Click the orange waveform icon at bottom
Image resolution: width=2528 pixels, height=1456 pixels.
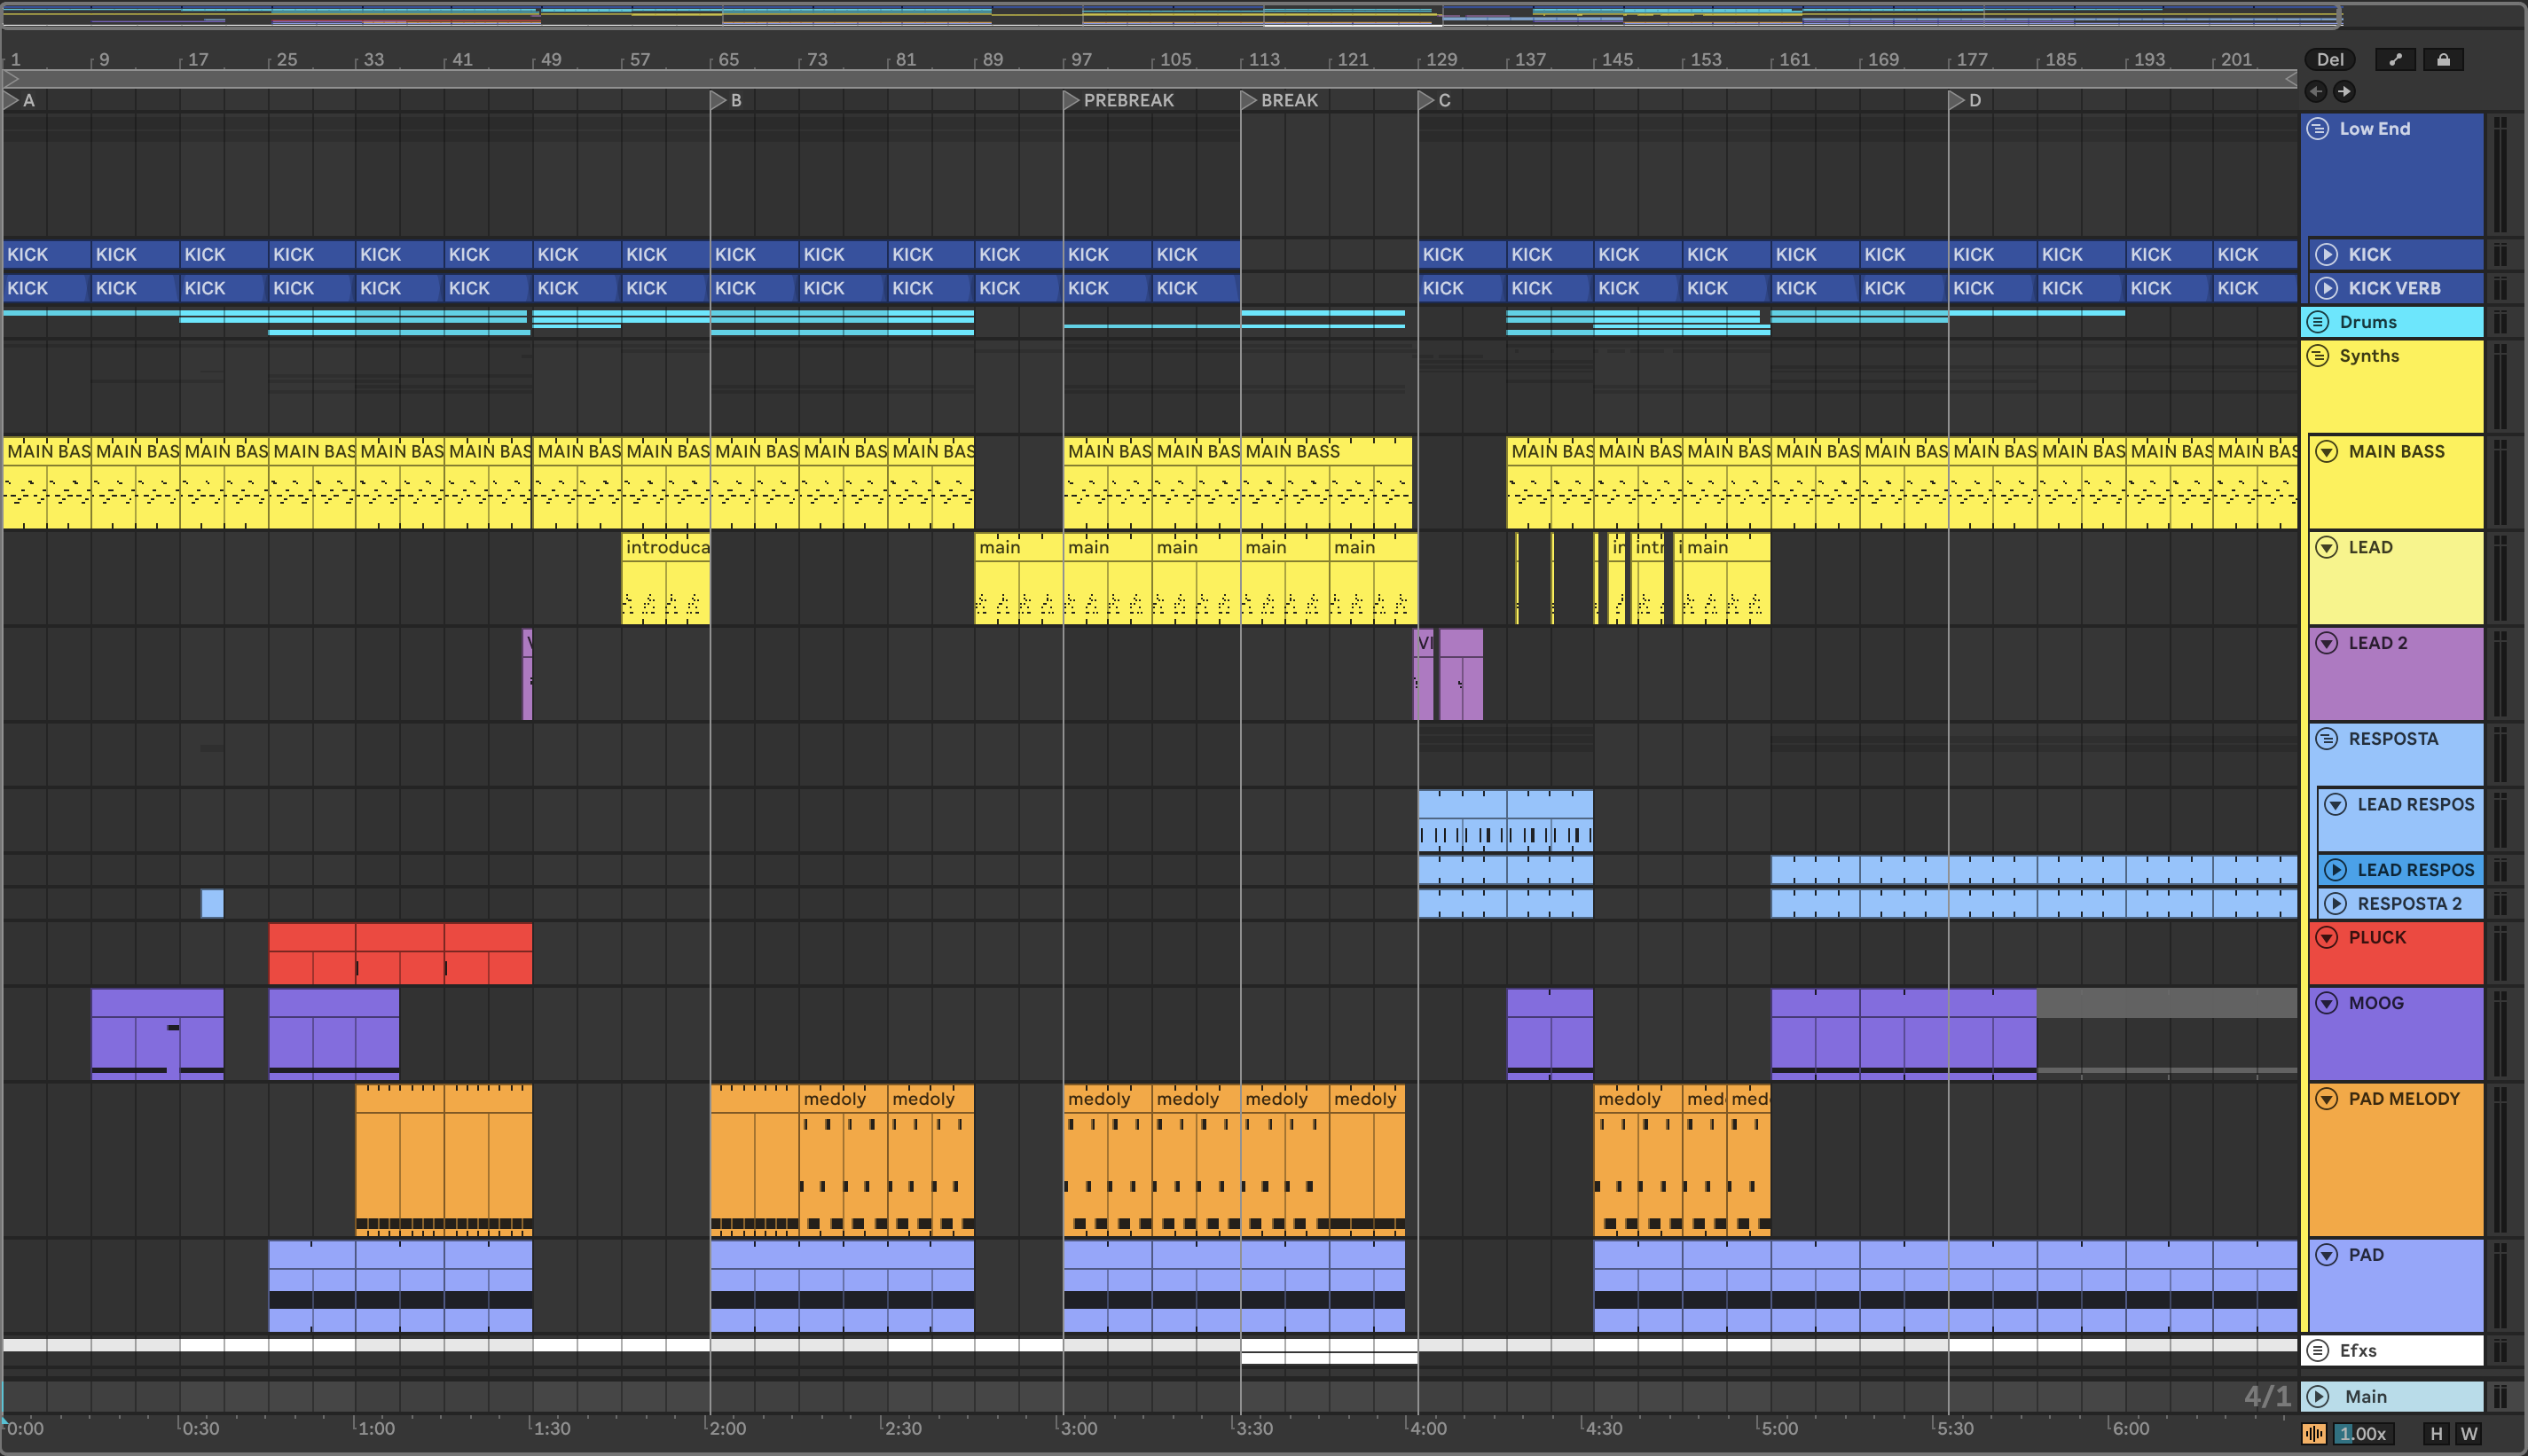pyautogui.click(x=2314, y=1433)
